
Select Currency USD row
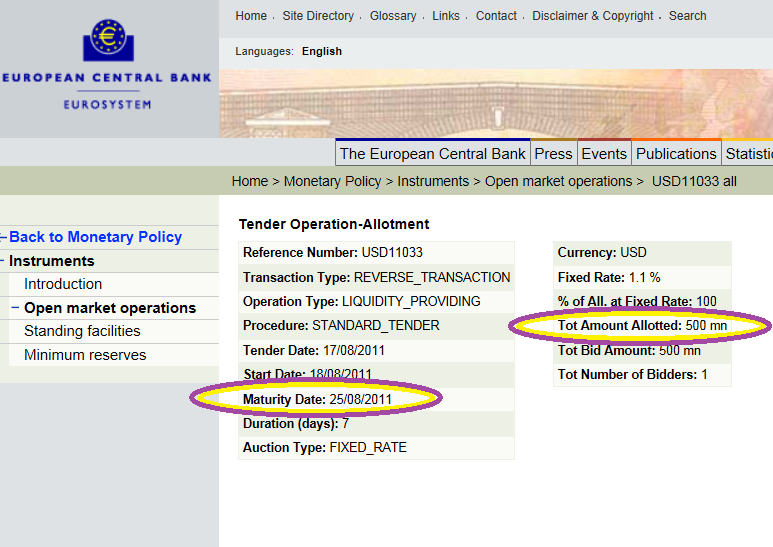point(642,253)
